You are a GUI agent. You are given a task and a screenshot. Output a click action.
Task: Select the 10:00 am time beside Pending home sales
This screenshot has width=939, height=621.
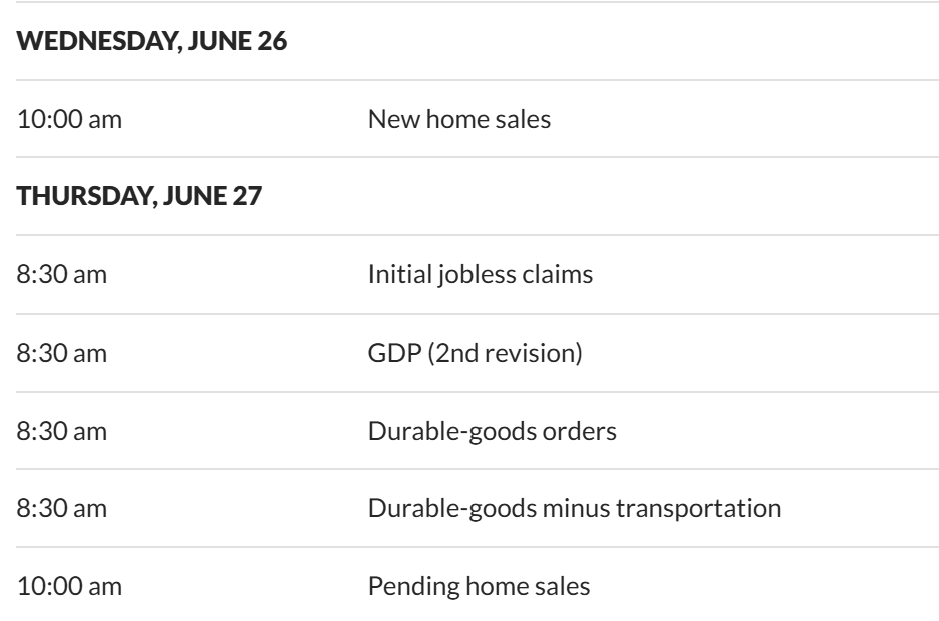coord(70,585)
